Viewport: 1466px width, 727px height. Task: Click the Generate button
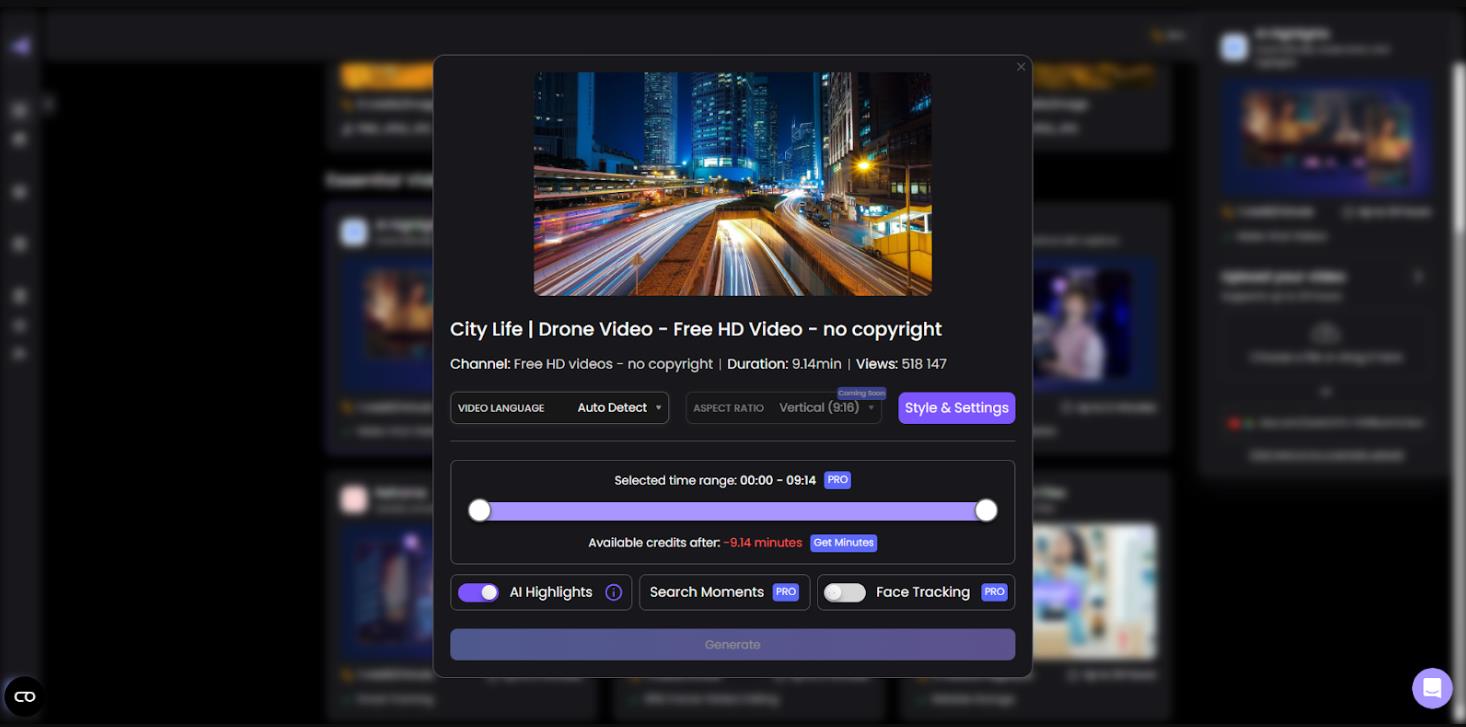732,645
